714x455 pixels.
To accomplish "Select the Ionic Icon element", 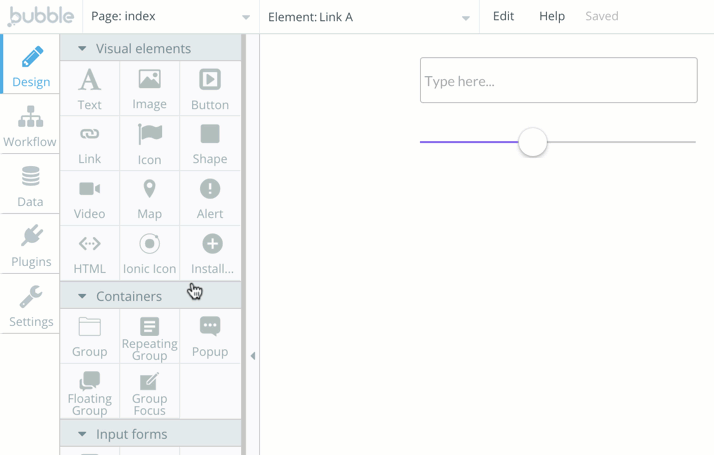I will (x=149, y=253).
